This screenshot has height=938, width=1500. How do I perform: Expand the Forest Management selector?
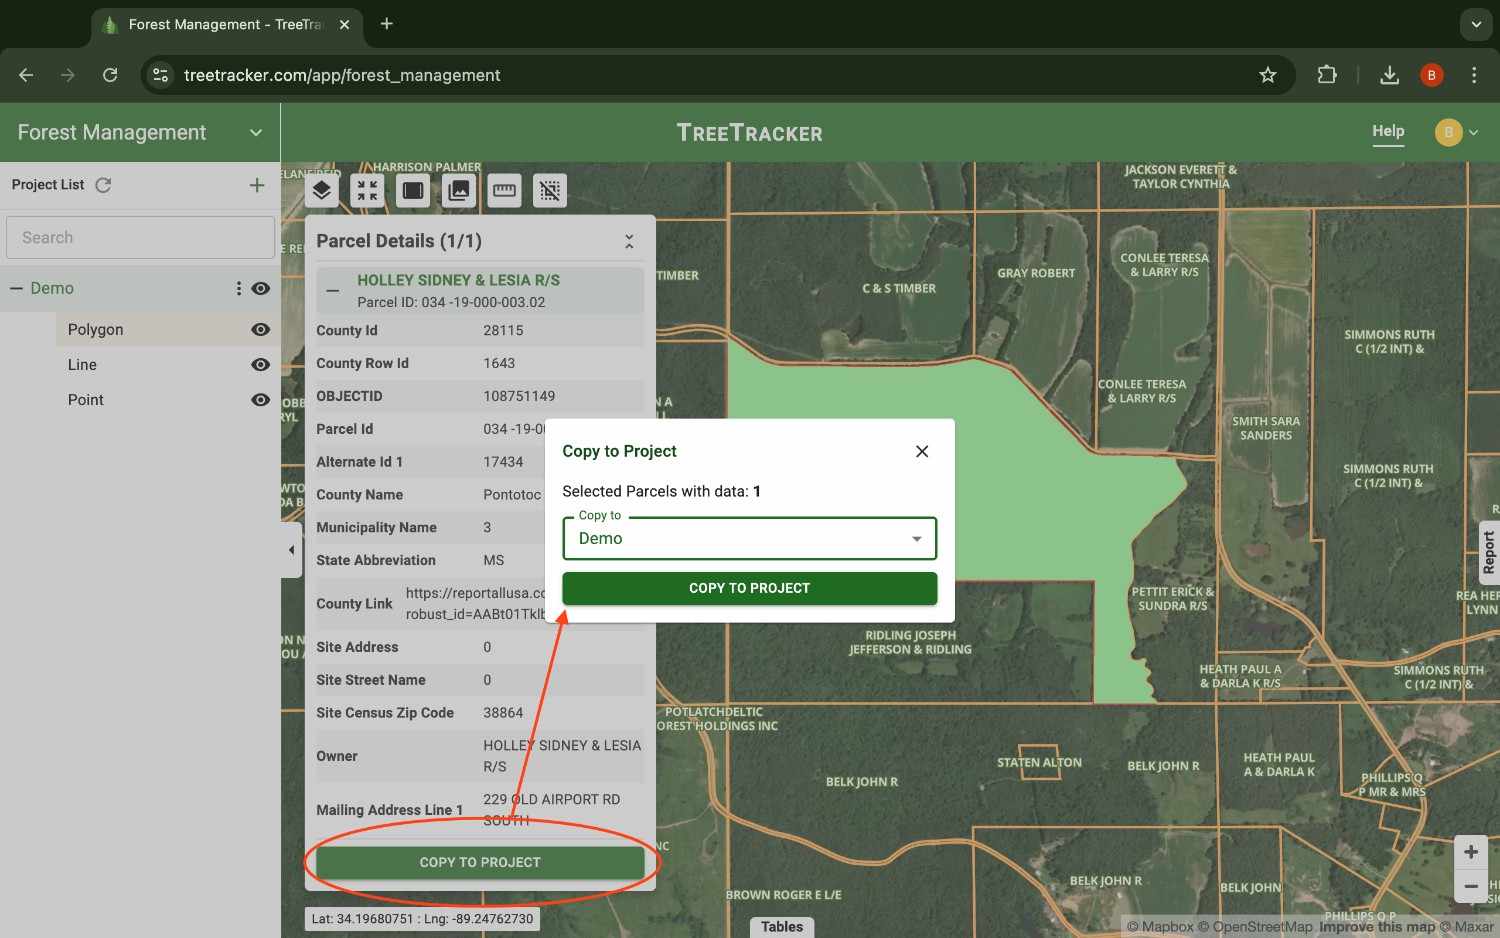[255, 132]
